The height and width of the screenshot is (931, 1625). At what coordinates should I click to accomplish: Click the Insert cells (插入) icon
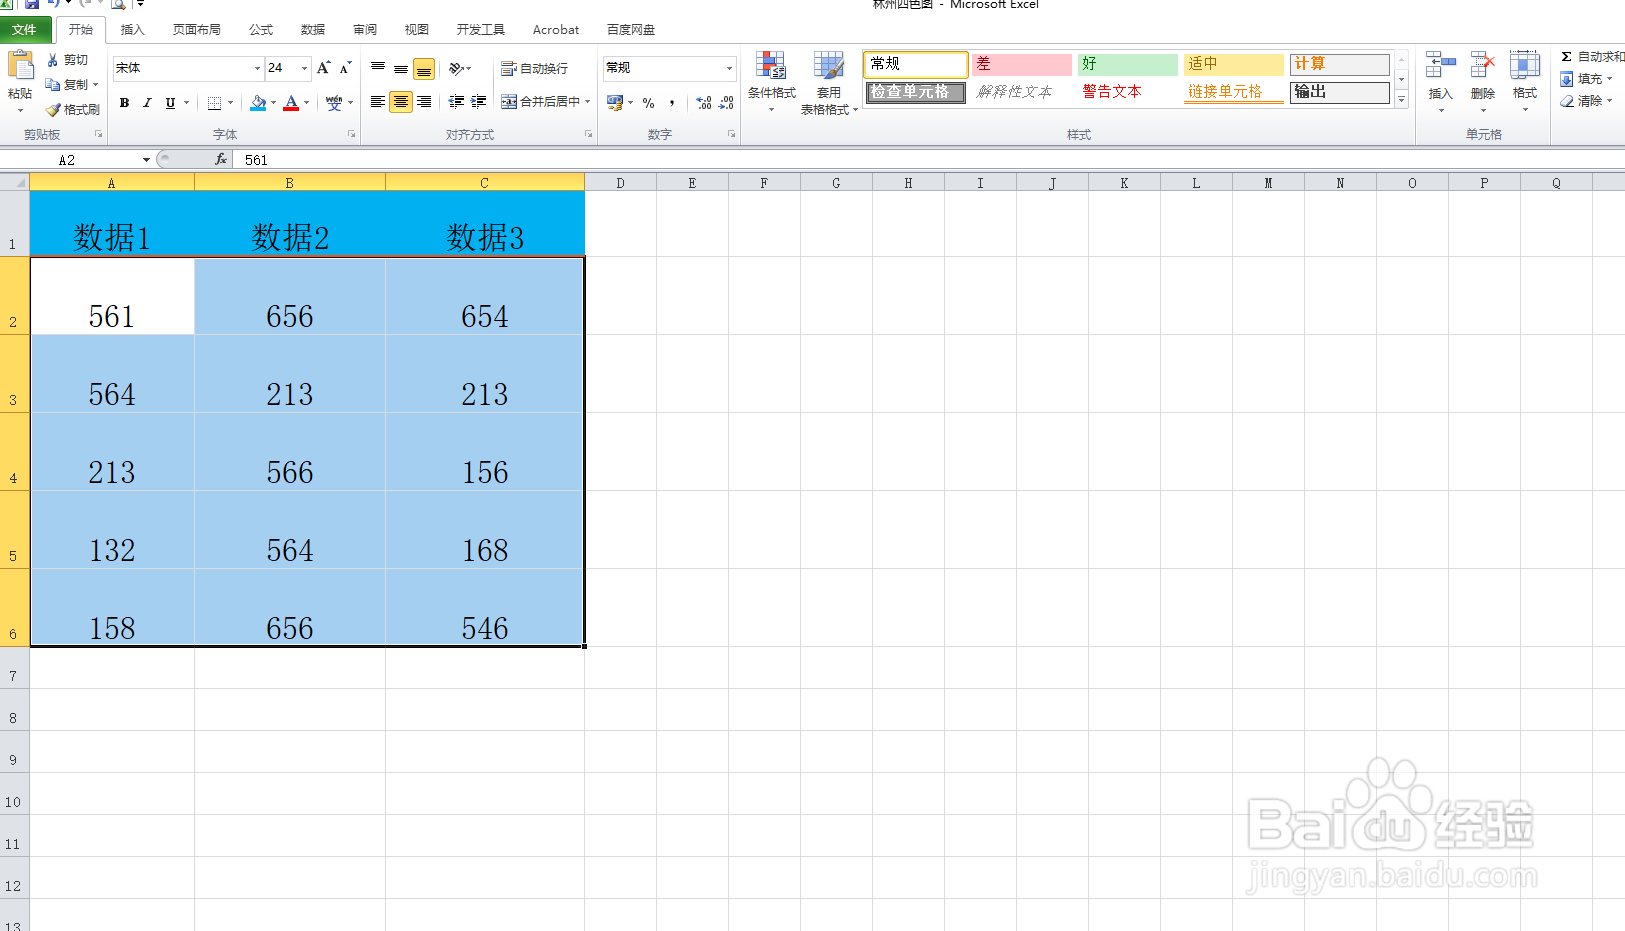[1440, 66]
